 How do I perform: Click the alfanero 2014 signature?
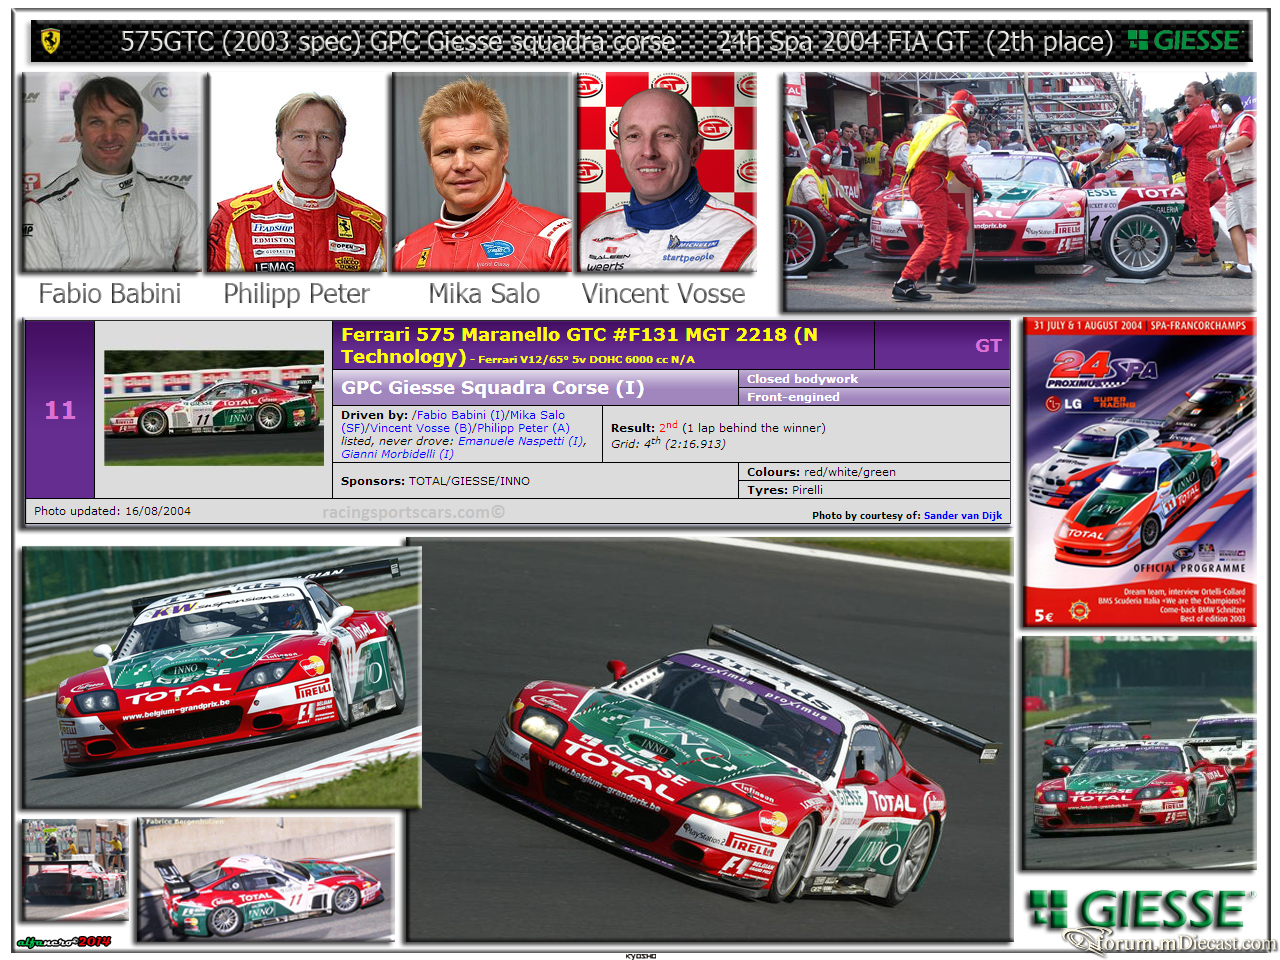click(64, 942)
